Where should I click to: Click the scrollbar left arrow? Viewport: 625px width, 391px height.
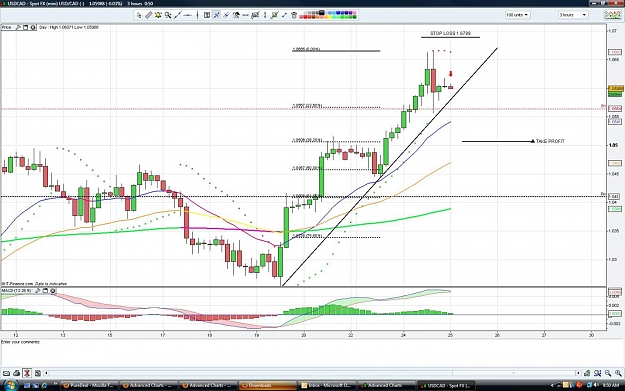(x=46, y=373)
